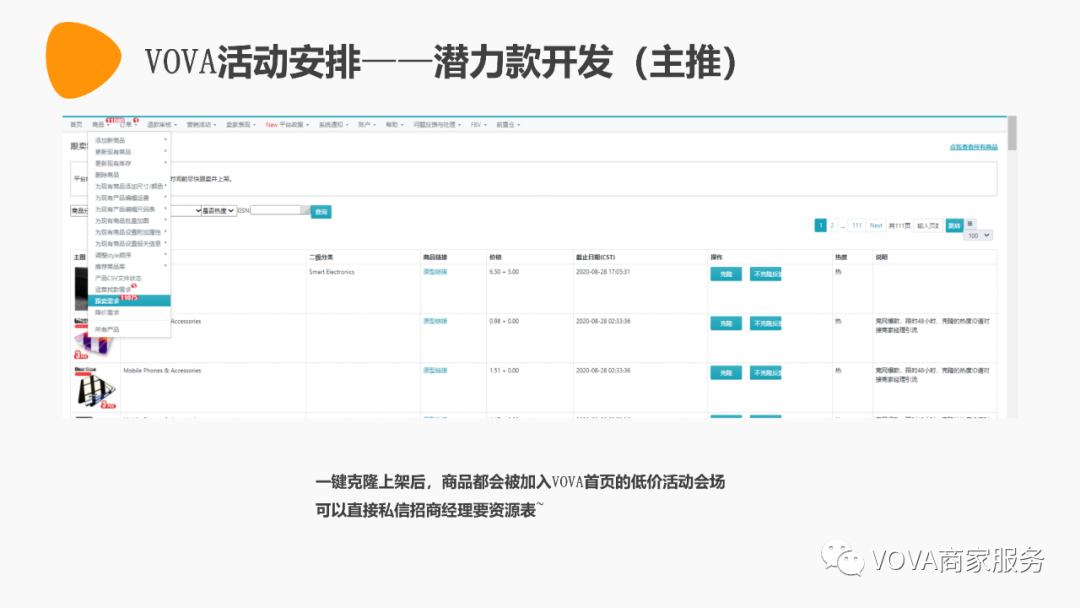Open 原型链接 link in the 0.98 price row
Image resolution: width=1080 pixels, height=608 pixels.
pos(435,321)
